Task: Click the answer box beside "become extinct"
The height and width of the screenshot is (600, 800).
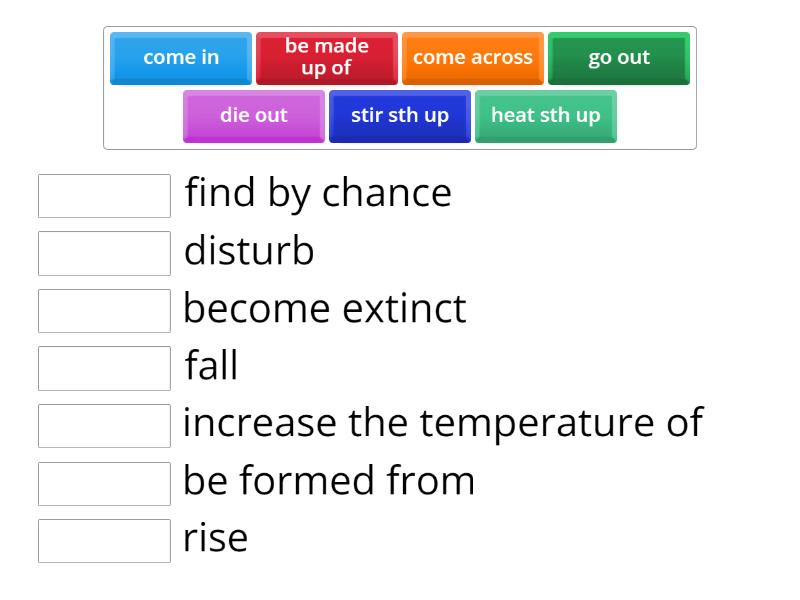Action: click(104, 311)
